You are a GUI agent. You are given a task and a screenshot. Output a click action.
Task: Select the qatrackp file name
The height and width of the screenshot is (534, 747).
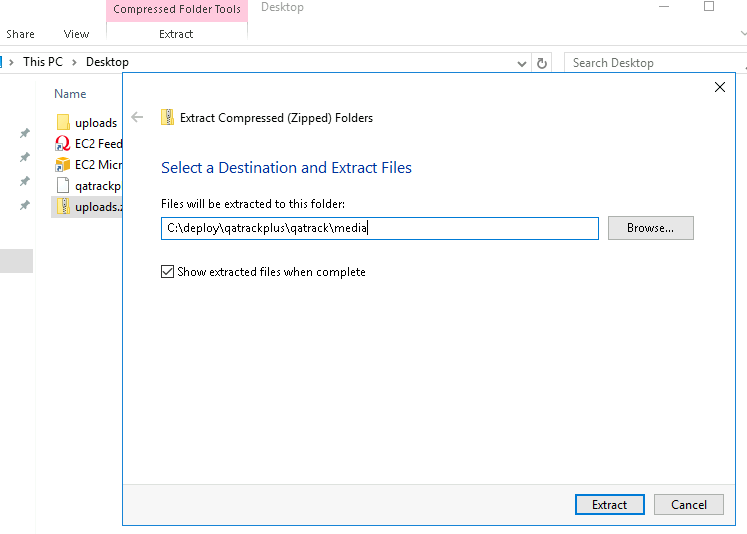tap(98, 186)
